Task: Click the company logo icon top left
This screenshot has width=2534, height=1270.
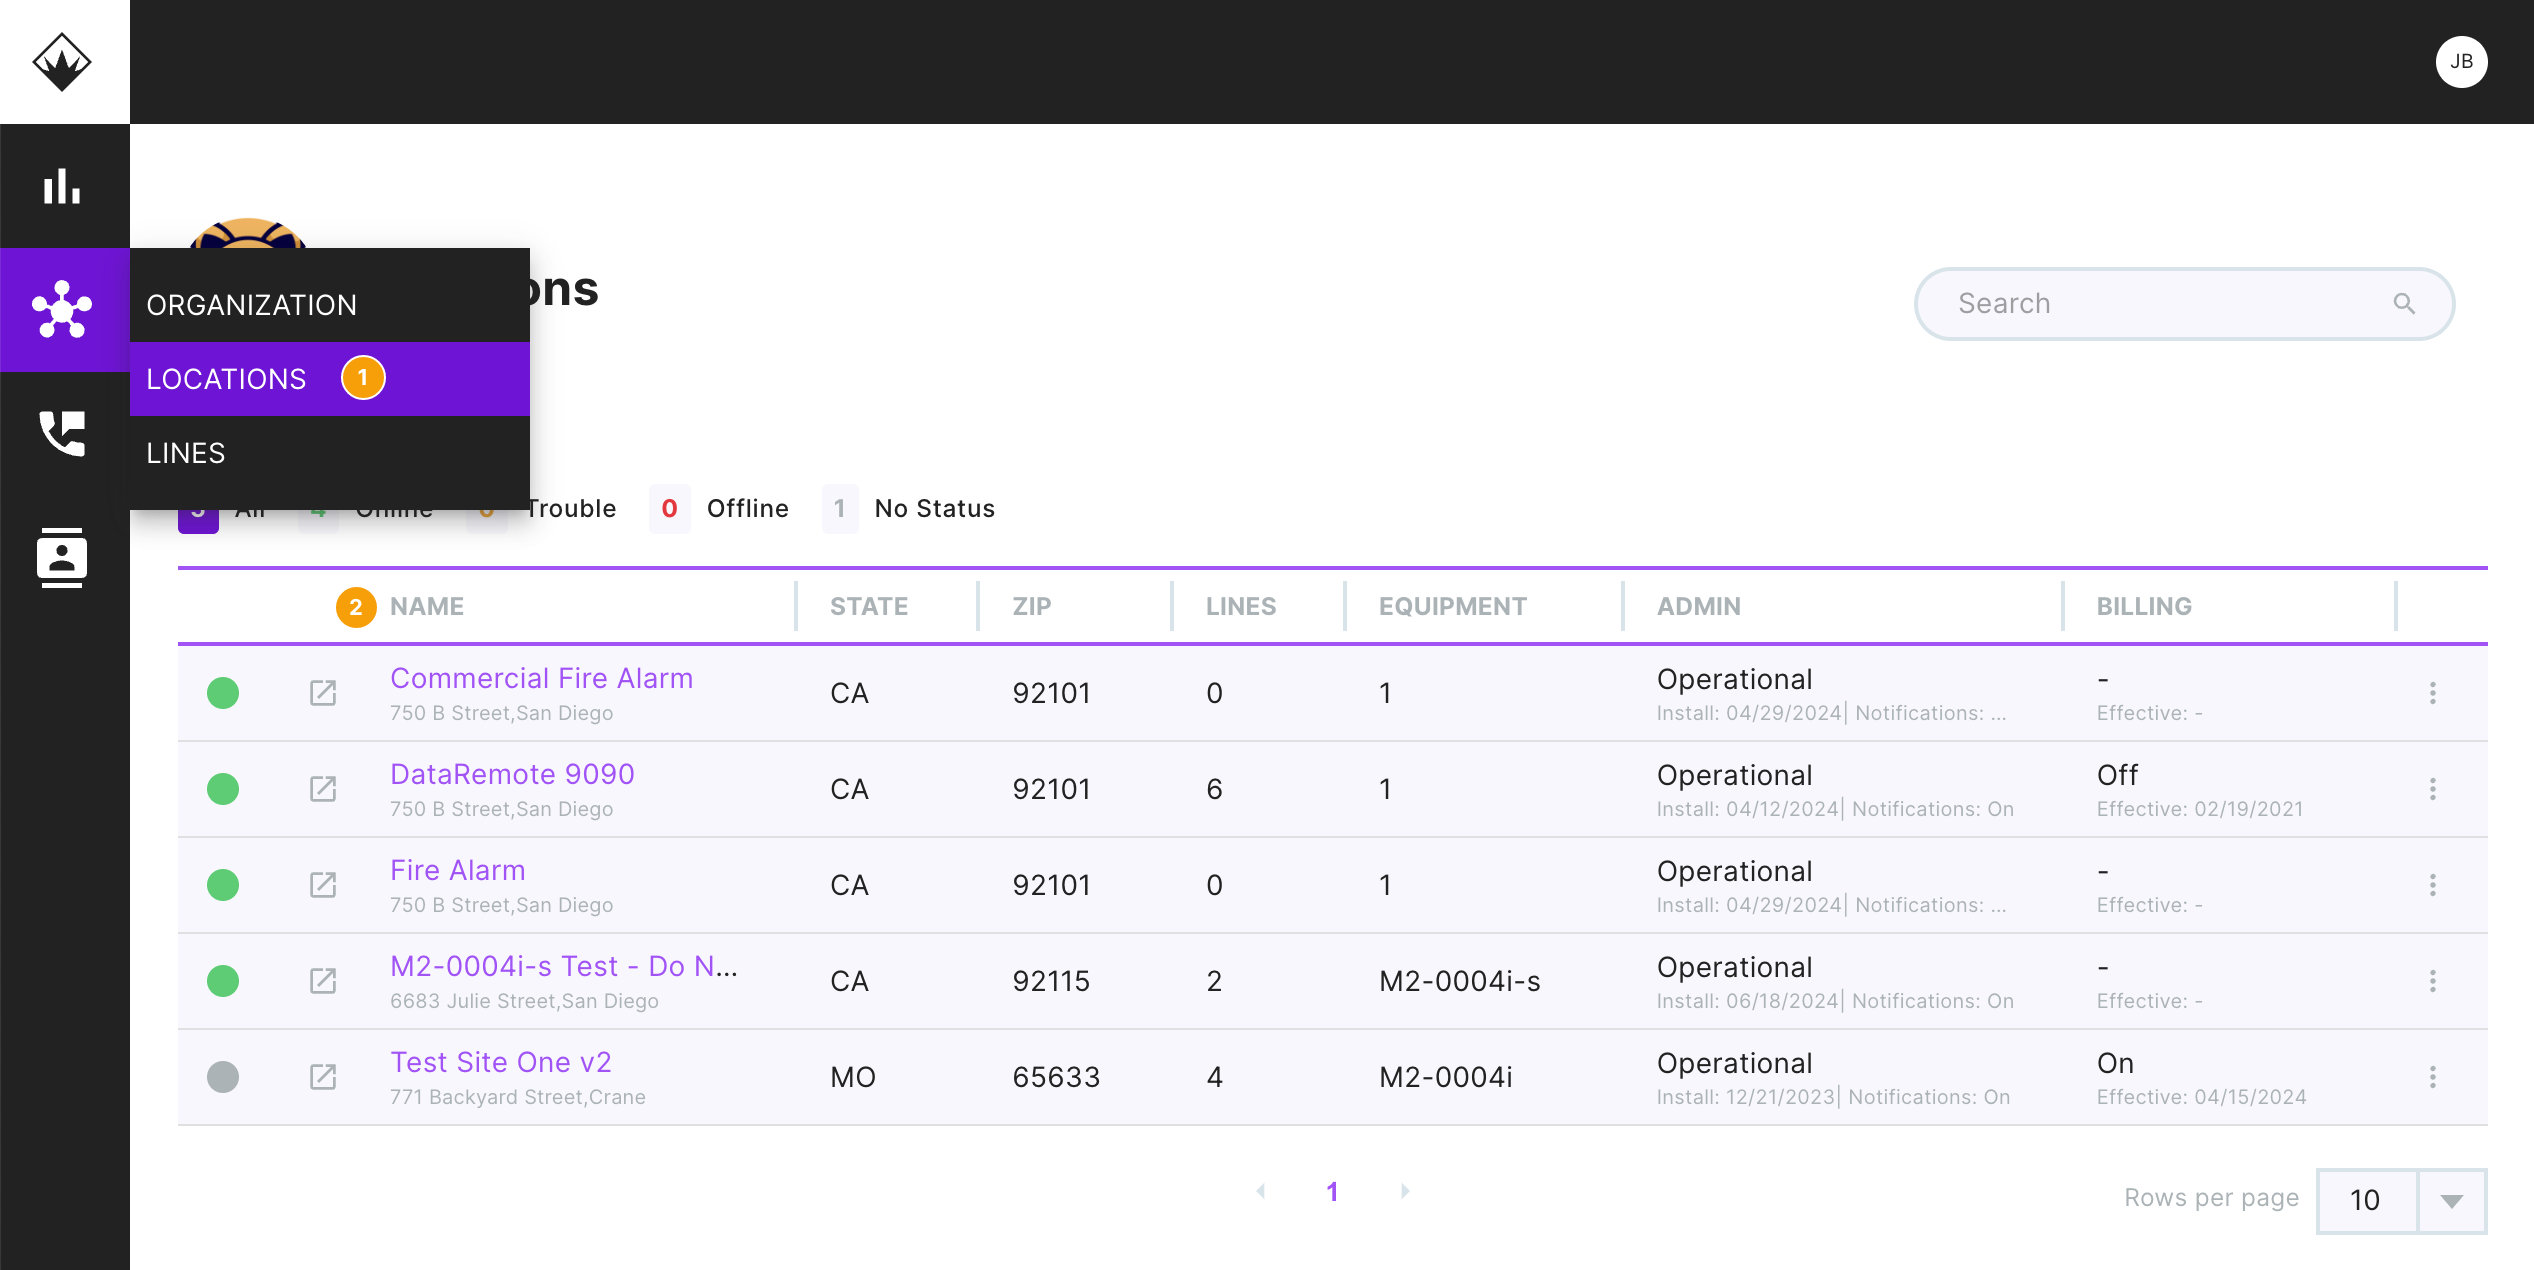Action: (x=63, y=61)
